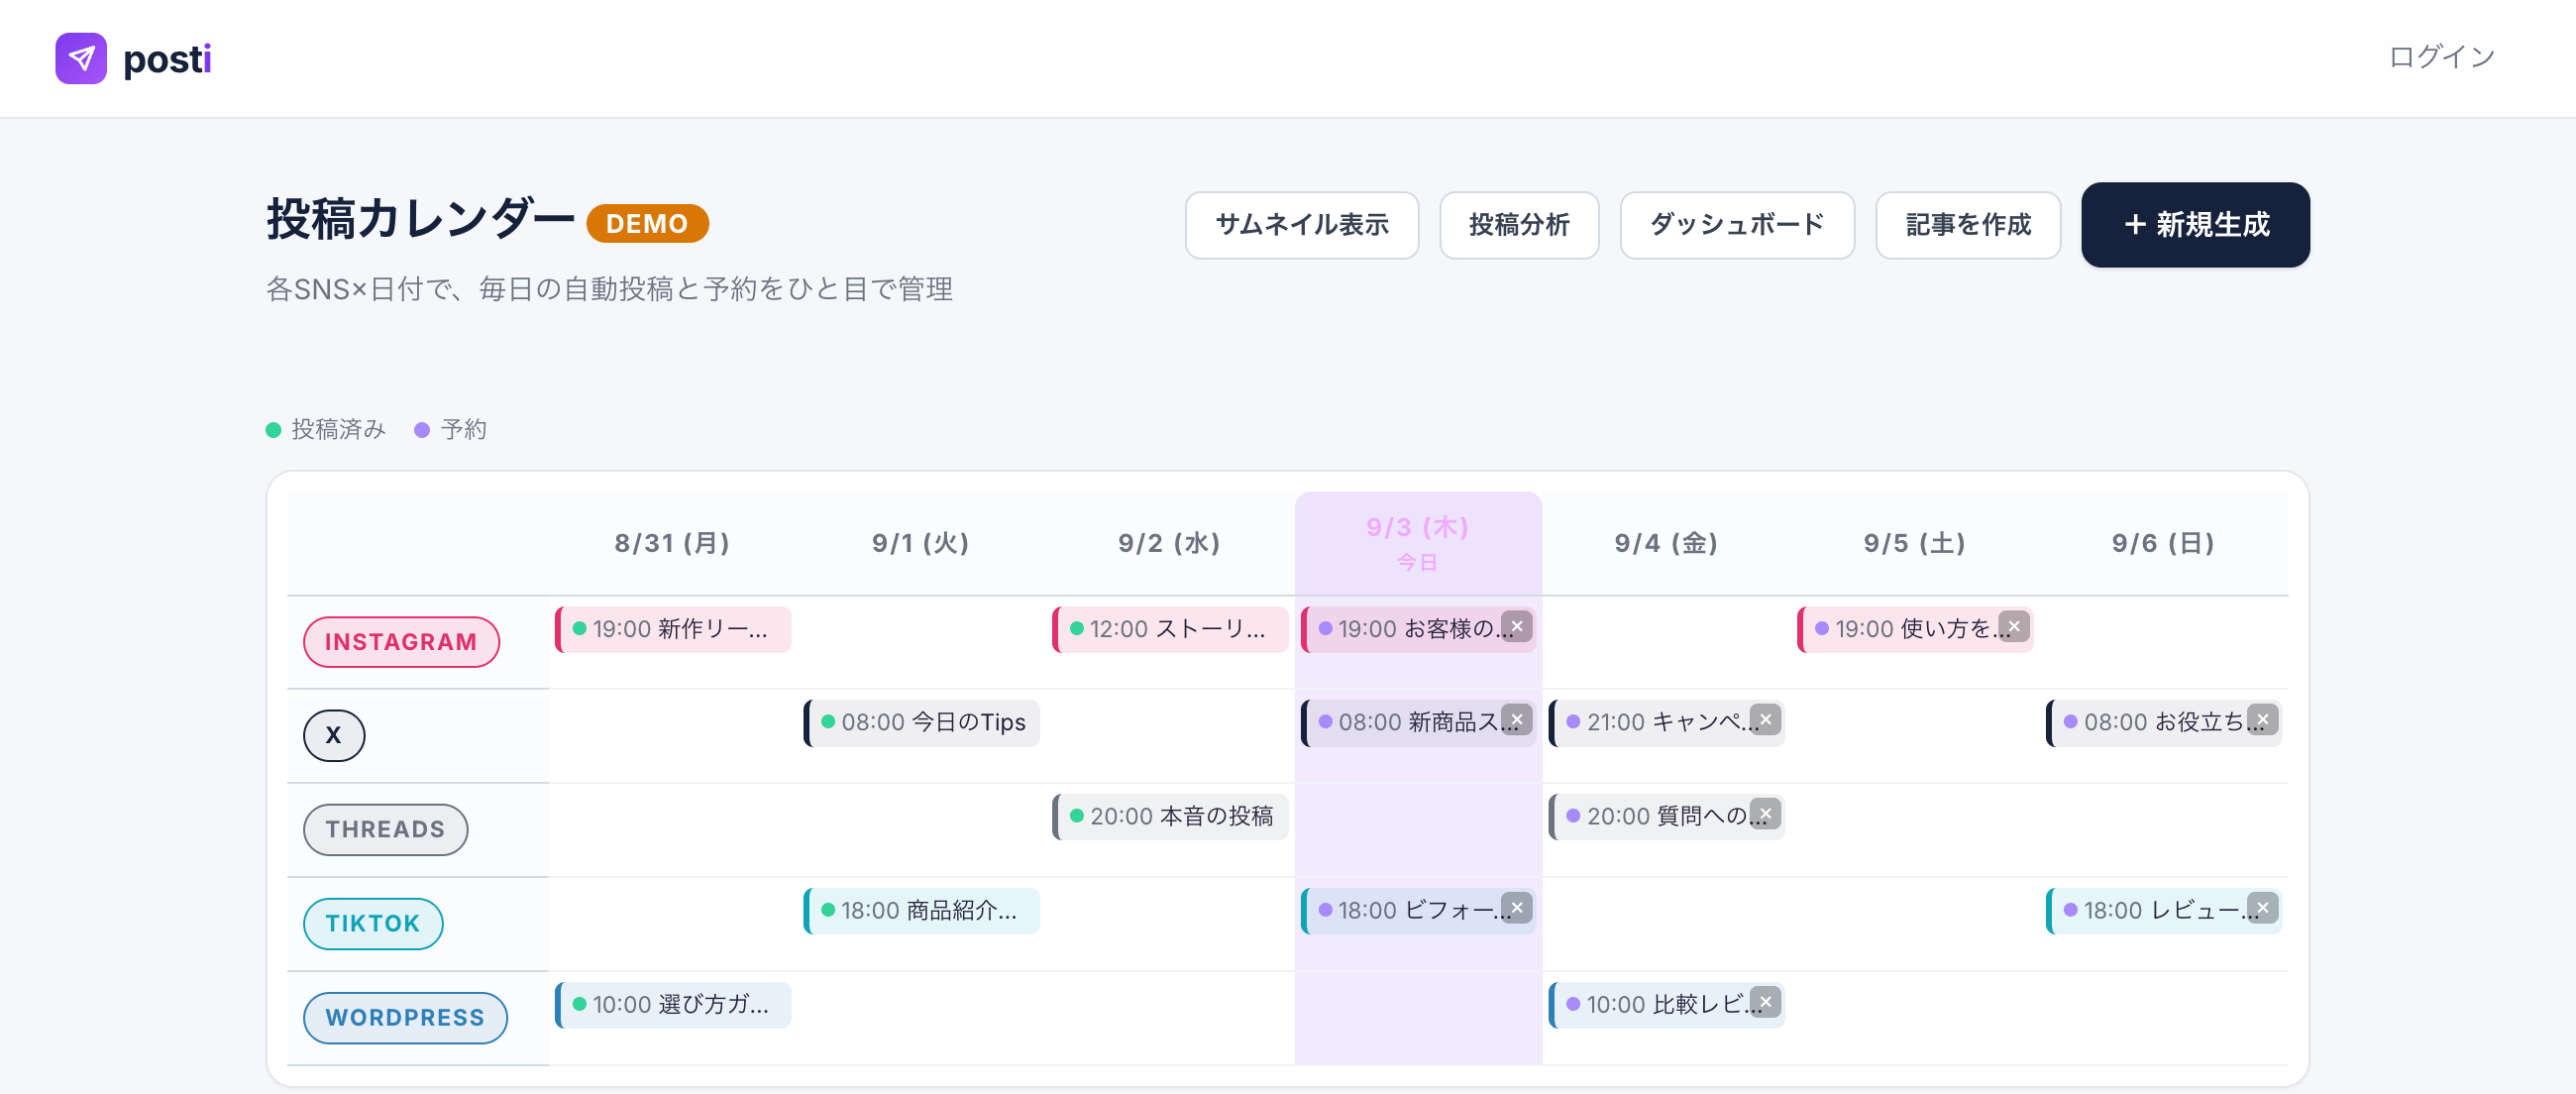Viewport: 2576px width, 1094px height.
Task: Click the + 新規生成 button
Action: tap(2195, 225)
